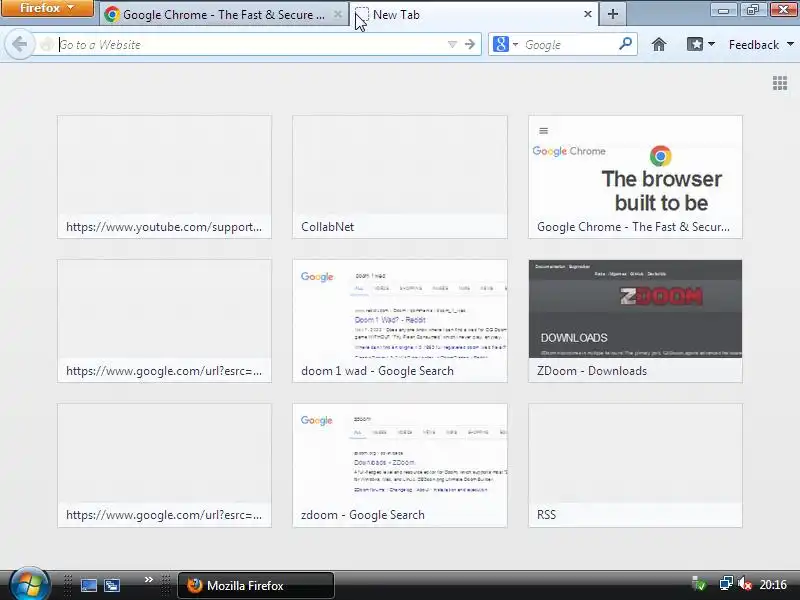Click the Chrome favicon on first tab
Screen dimensions: 800x600
point(112,14)
